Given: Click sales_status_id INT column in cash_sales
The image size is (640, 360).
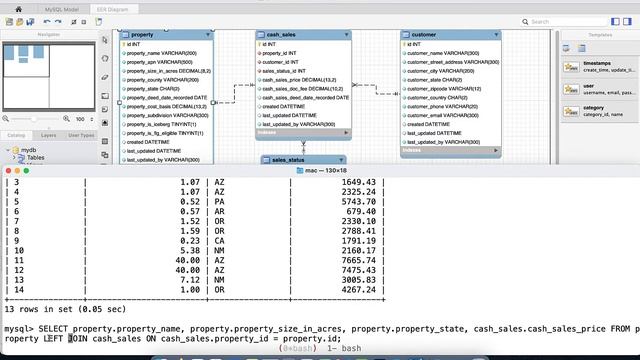Looking at the screenshot, I should [x=284, y=71].
